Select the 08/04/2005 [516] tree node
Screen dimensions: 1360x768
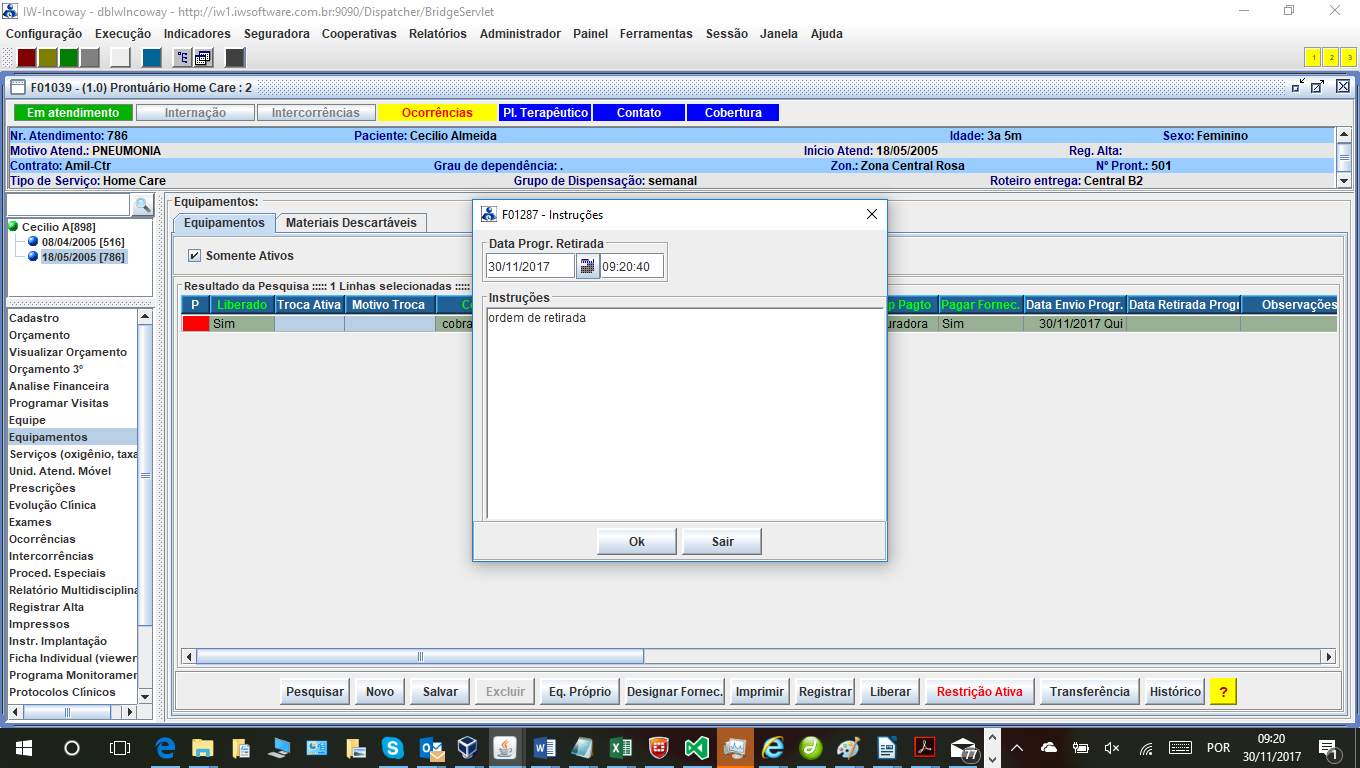pos(82,242)
